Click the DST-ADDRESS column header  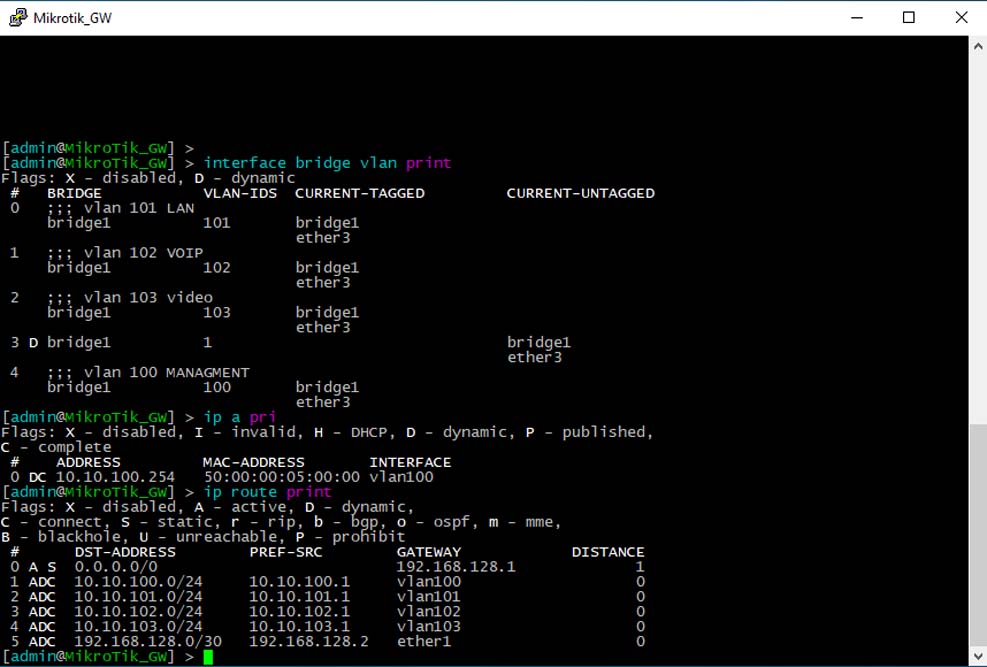click(x=125, y=552)
